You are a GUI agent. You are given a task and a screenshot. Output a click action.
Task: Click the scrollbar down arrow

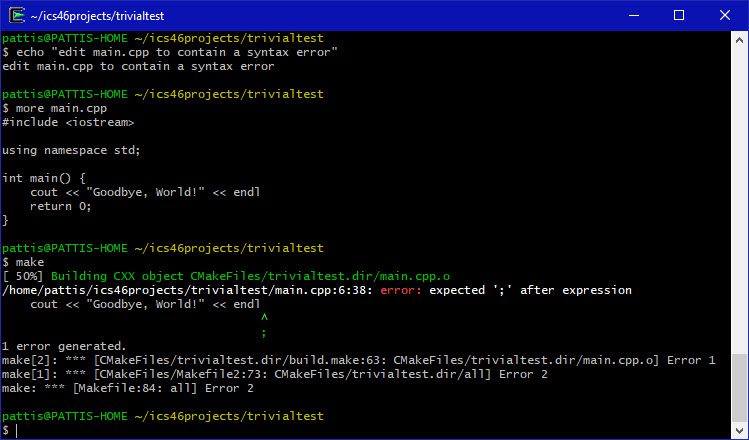[740, 431]
